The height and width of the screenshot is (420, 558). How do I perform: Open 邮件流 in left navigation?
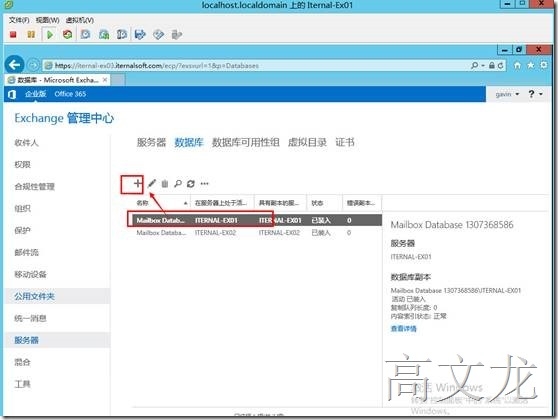pyautogui.click(x=26, y=252)
